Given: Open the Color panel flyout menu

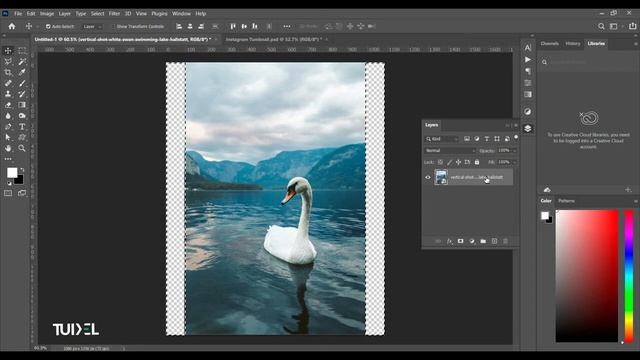Looking at the screenshot, I should tap(636, 201).
